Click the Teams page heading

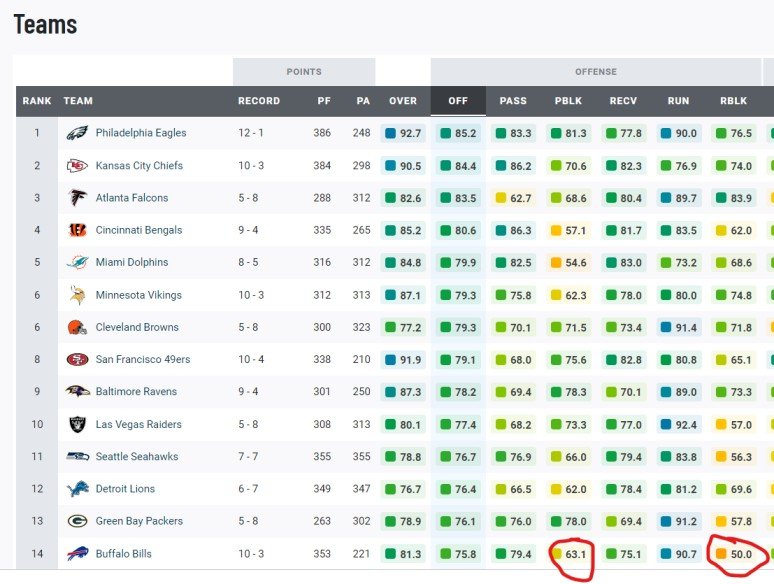point(45,25)
